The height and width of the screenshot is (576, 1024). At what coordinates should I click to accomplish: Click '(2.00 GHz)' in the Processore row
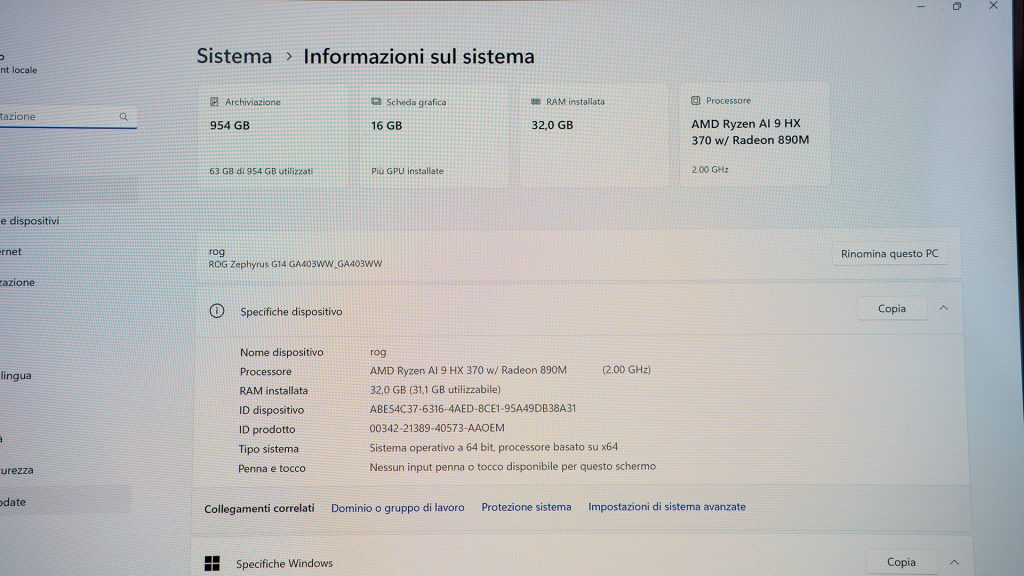pyautogui.click(x=626, y=370)
